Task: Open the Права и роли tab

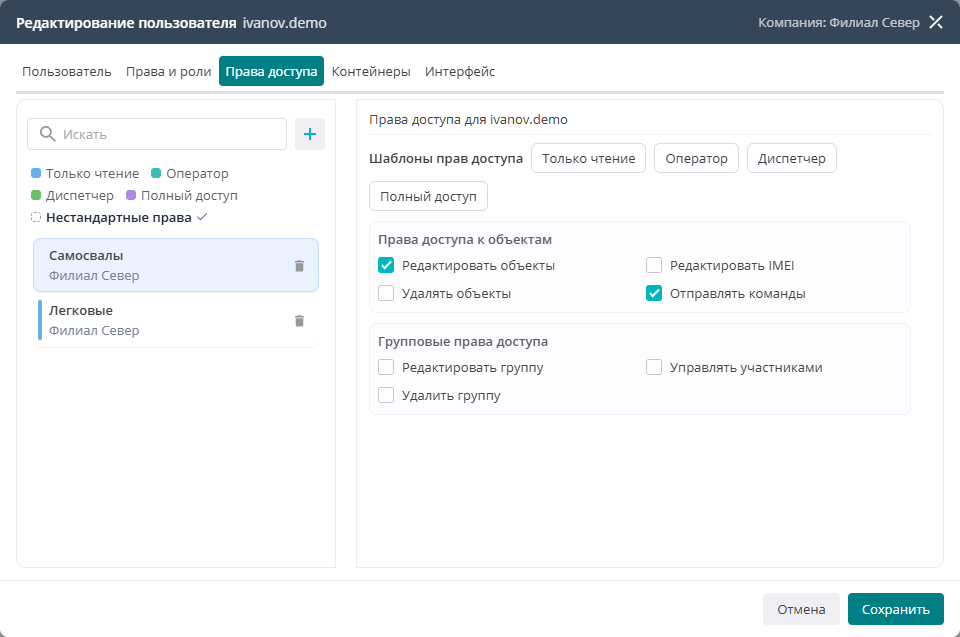Action: point(168,71)
